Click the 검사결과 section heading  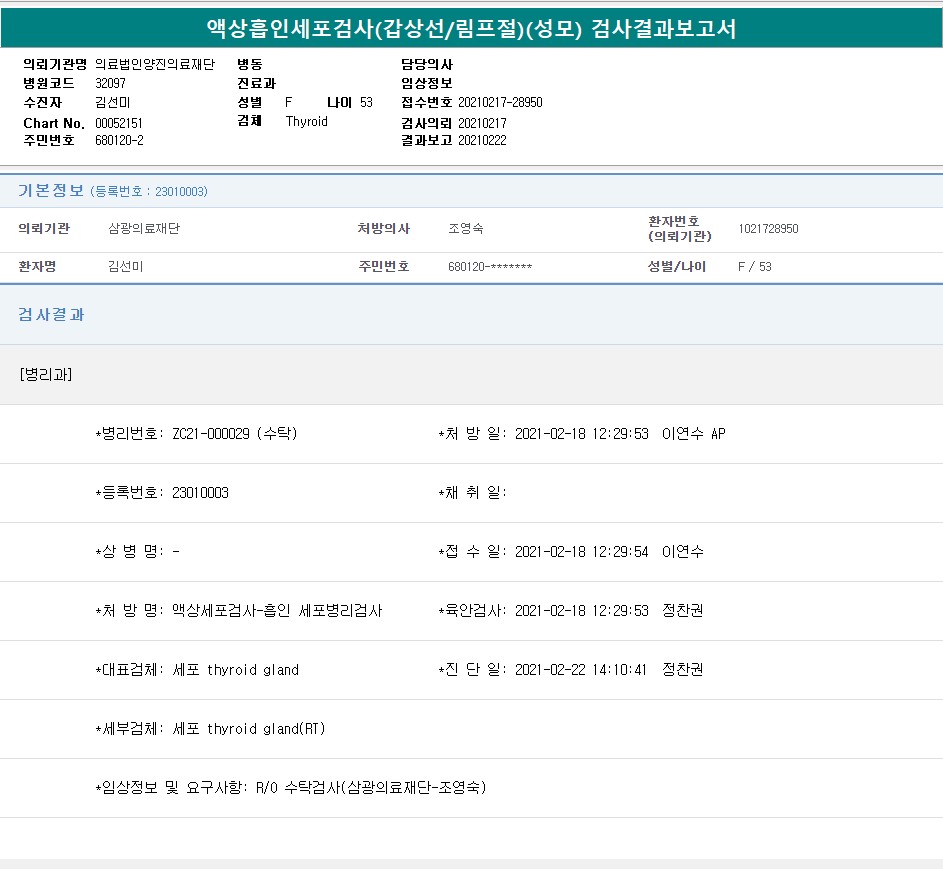(x=52, y=314)
